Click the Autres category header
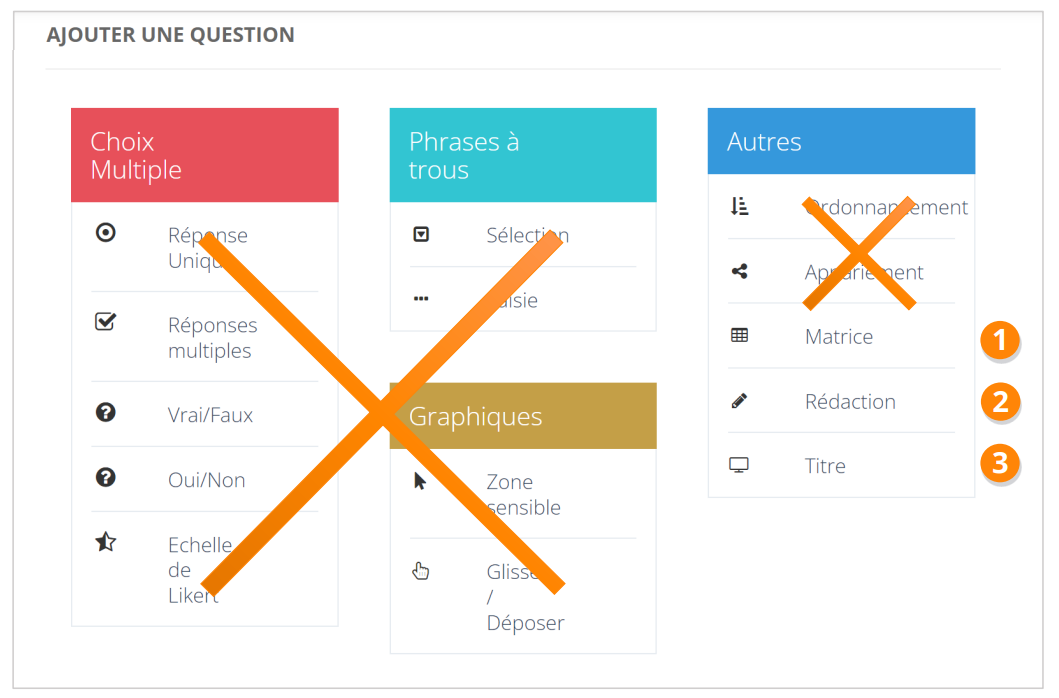Screen dimensions: 1059x698 840,142
